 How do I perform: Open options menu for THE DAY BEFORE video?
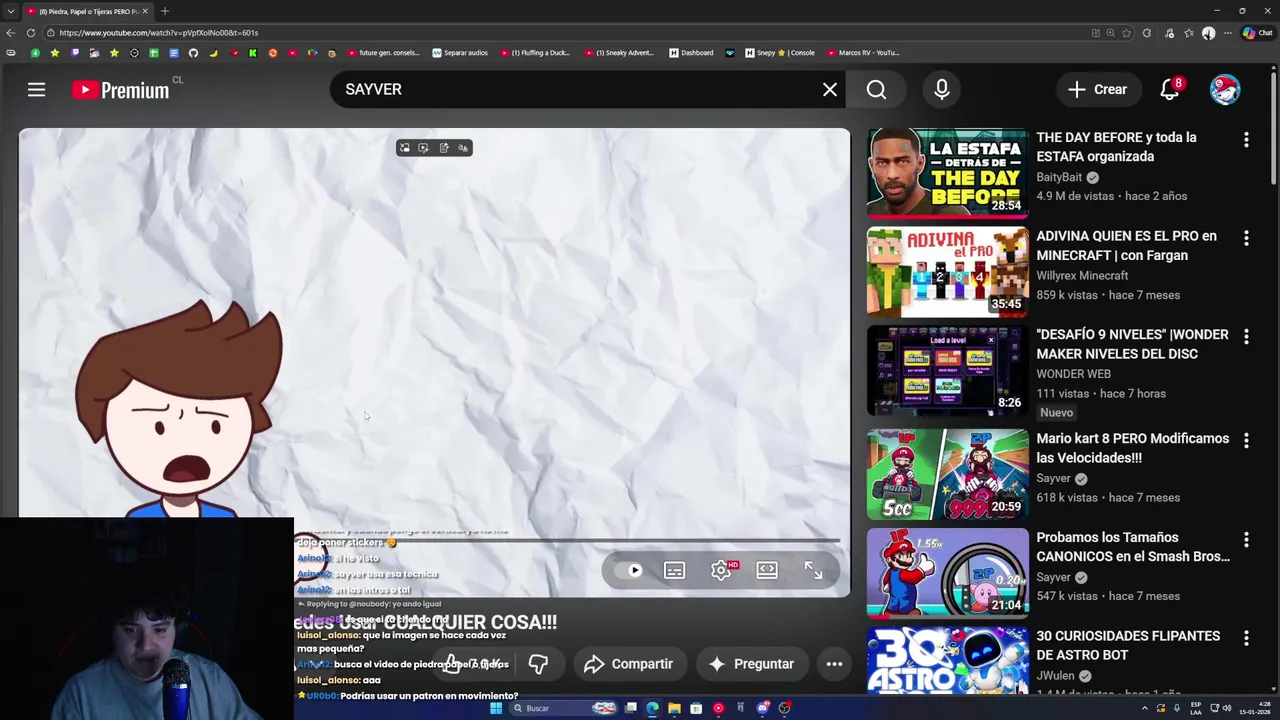1246,140
